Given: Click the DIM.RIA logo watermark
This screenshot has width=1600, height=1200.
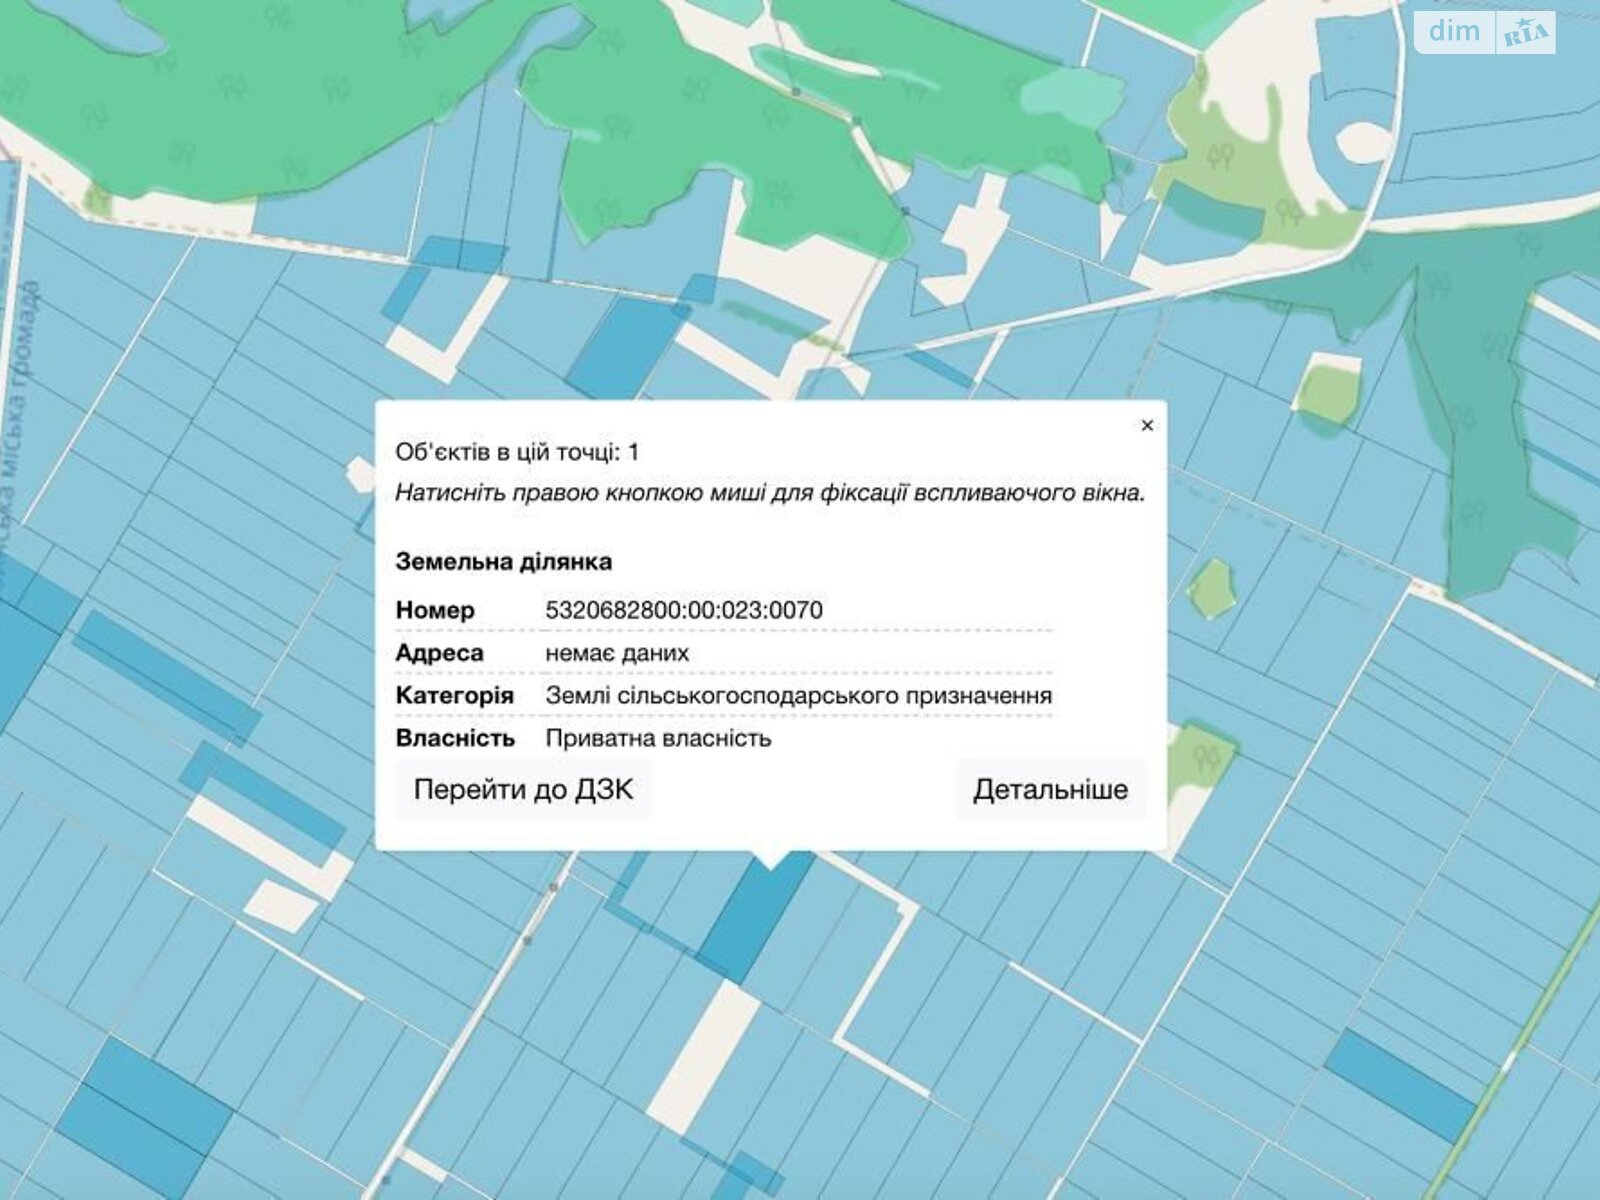Looking at the screenshot, I should tap(1485, 33).
